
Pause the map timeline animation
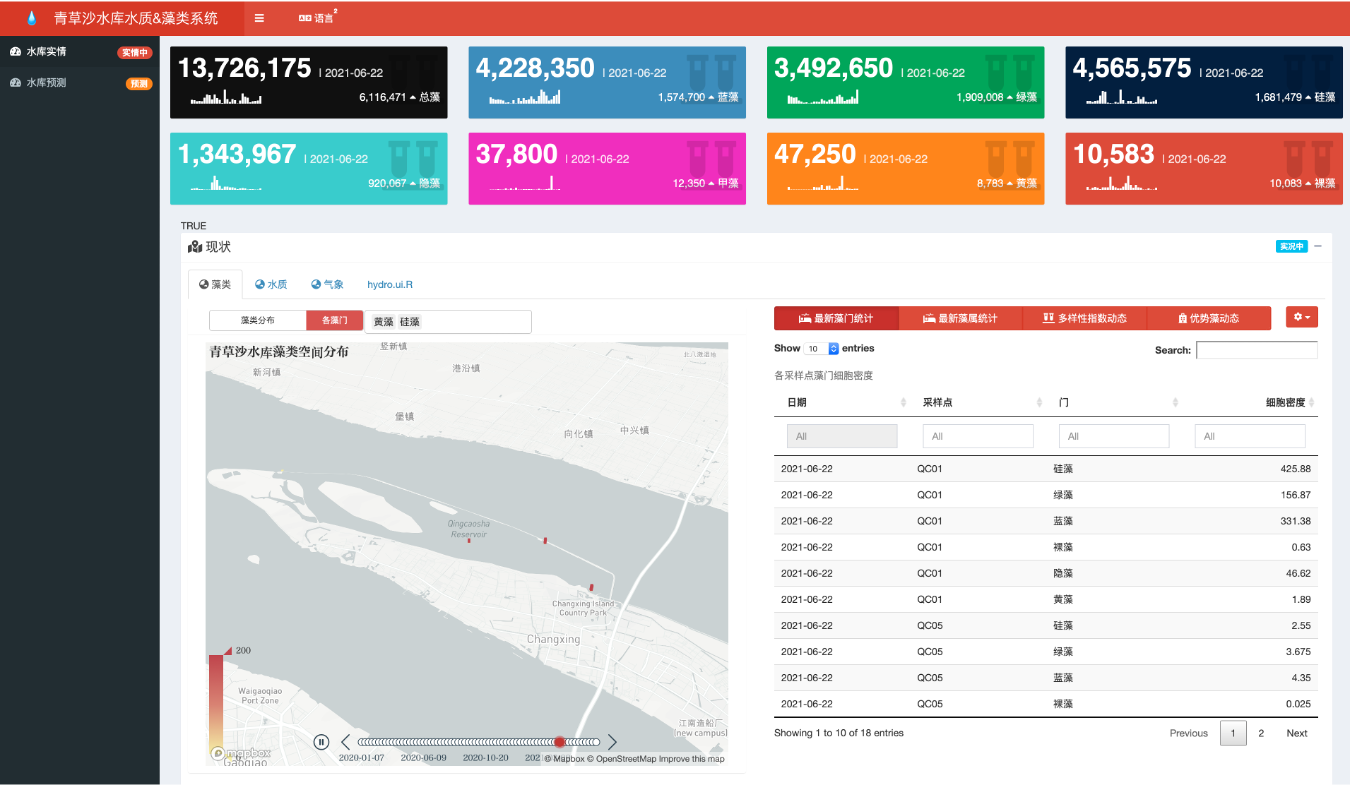click(x=321, y=742)
